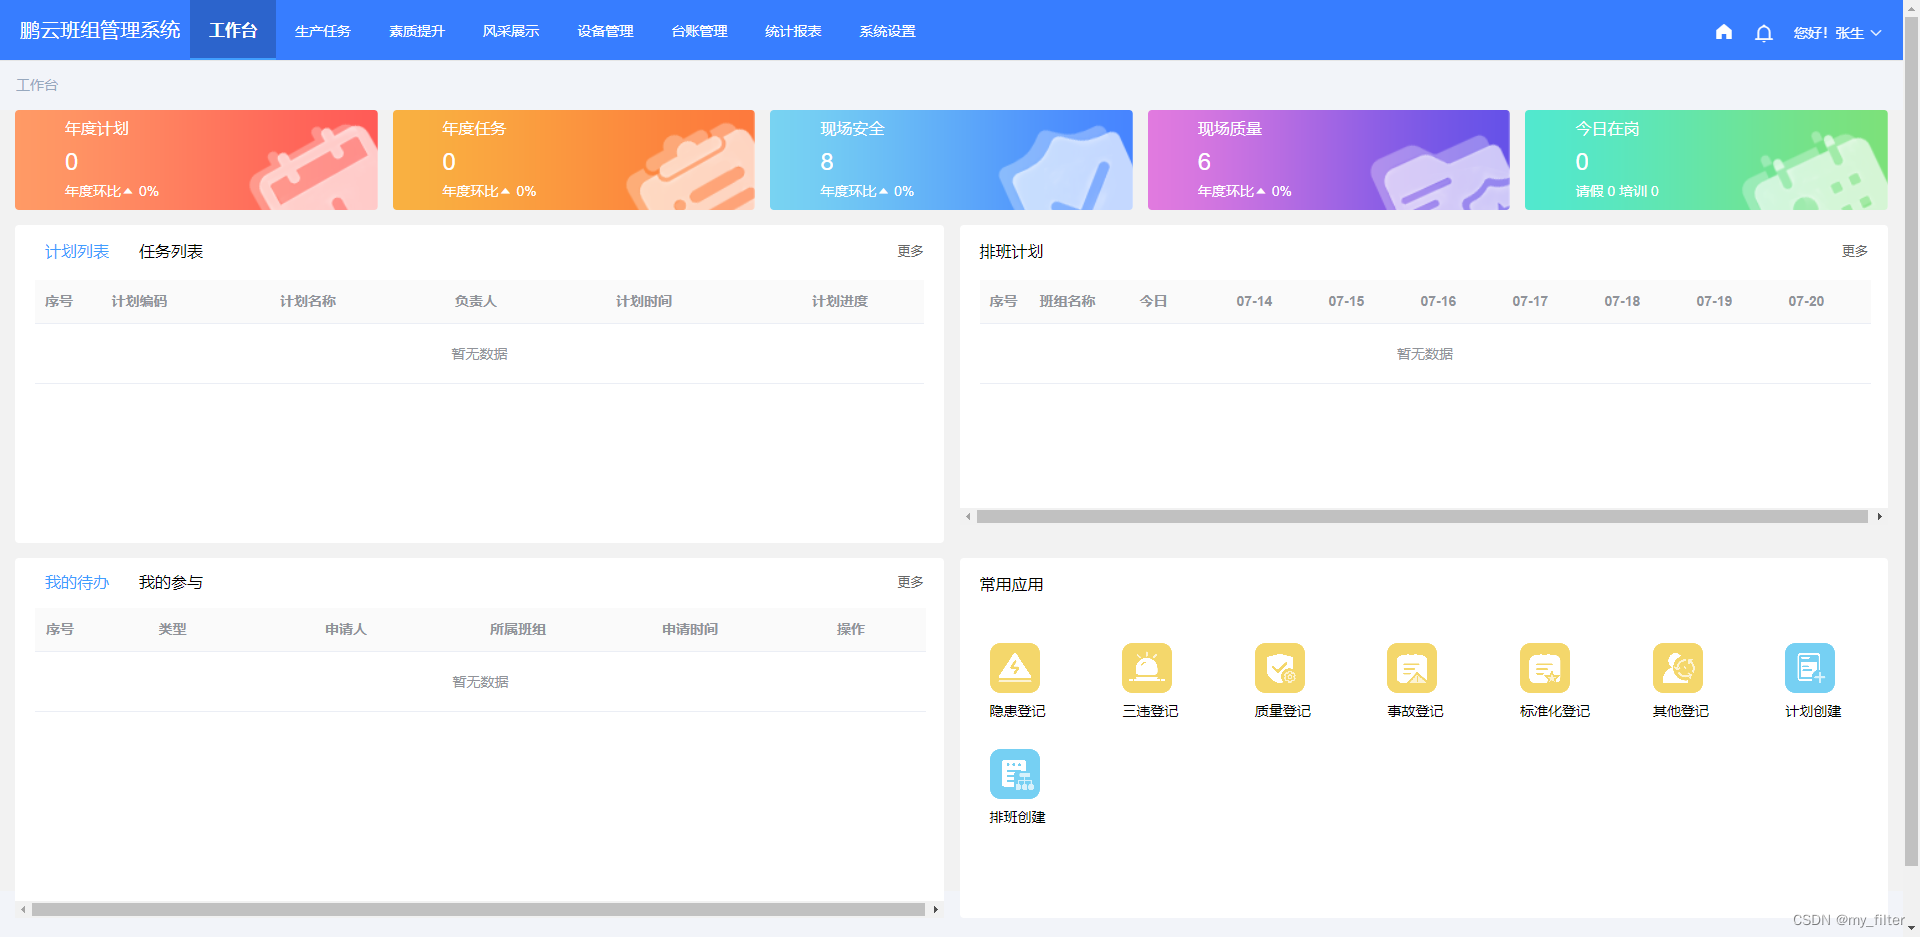The image size is (1920, 937).
Task: Switch to the 我的参与 tab
Action: (170, 581)
